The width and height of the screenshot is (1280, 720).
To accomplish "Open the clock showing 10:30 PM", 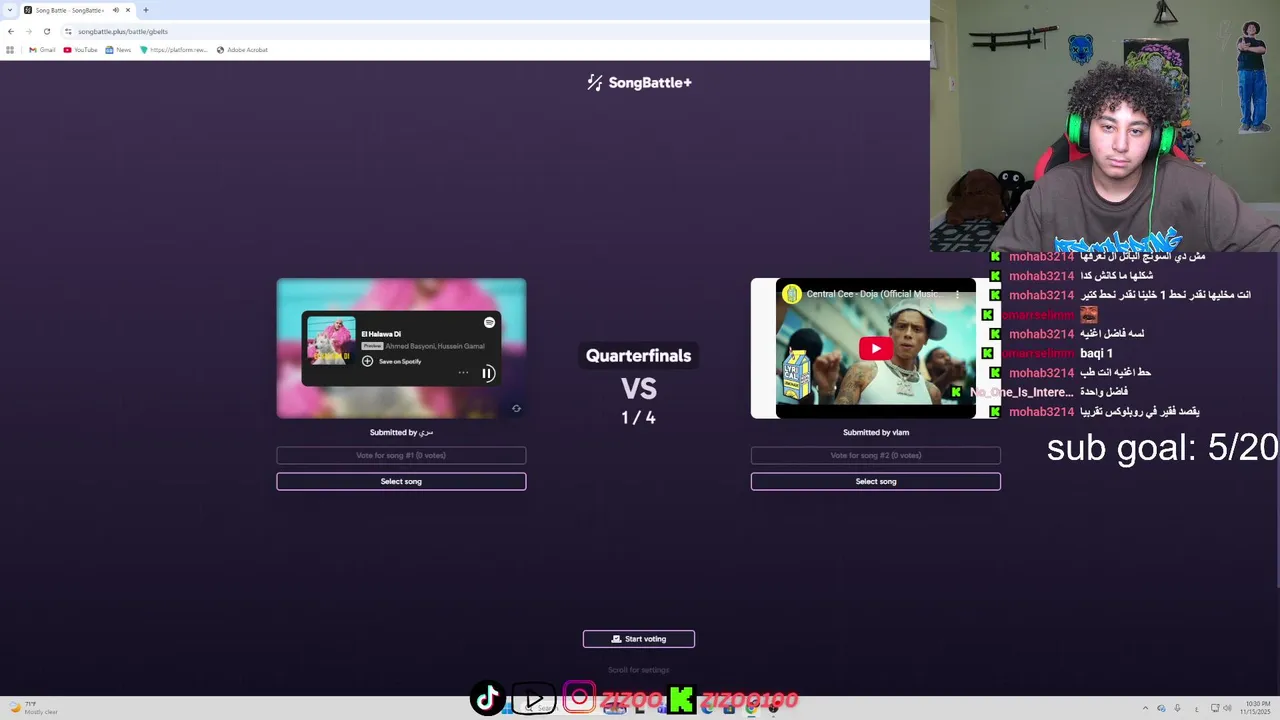I will (1257, 708).
